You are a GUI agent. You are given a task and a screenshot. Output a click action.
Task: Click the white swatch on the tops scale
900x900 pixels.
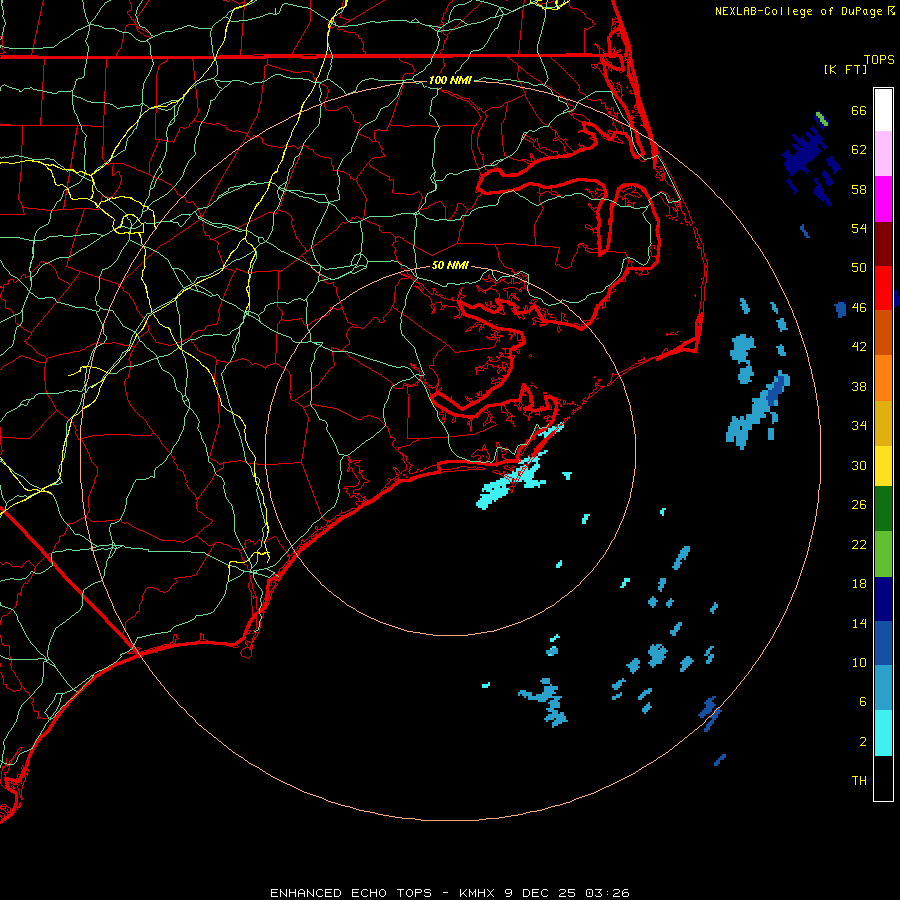click(x=883, y=110)
